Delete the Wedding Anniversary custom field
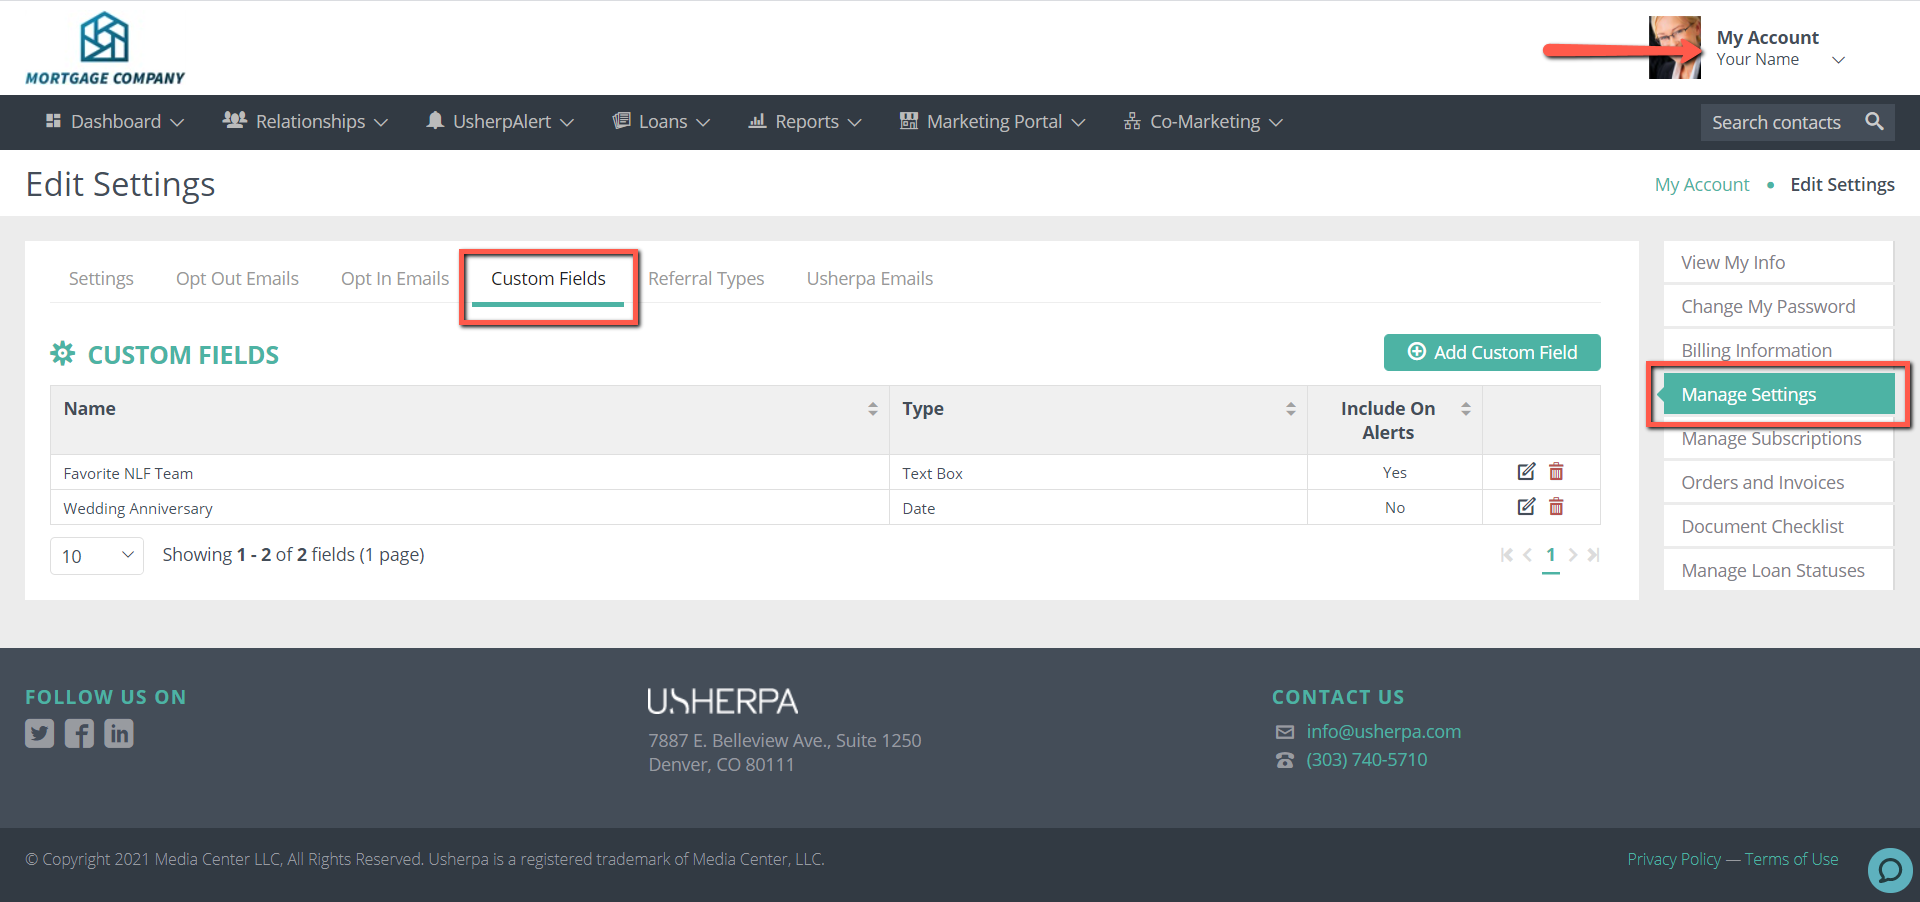Viewport: 1920px width, 902px height. (x=1556, y=507)
